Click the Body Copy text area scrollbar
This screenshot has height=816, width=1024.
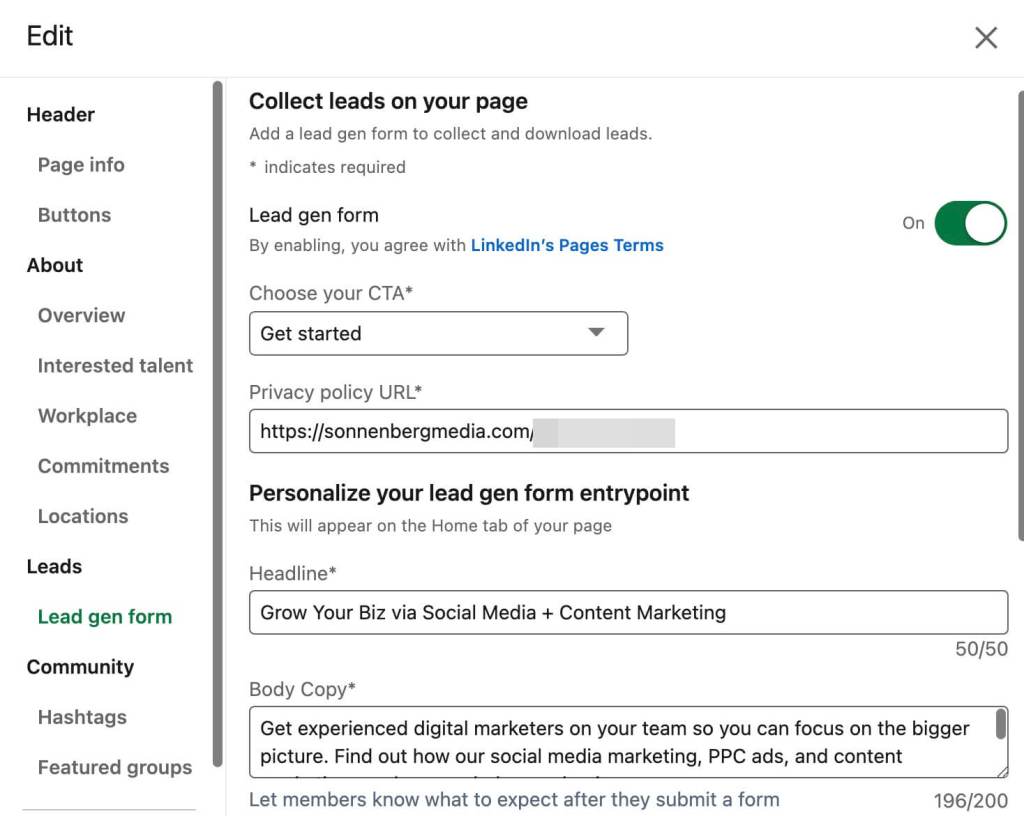(x=1001, y=725)
